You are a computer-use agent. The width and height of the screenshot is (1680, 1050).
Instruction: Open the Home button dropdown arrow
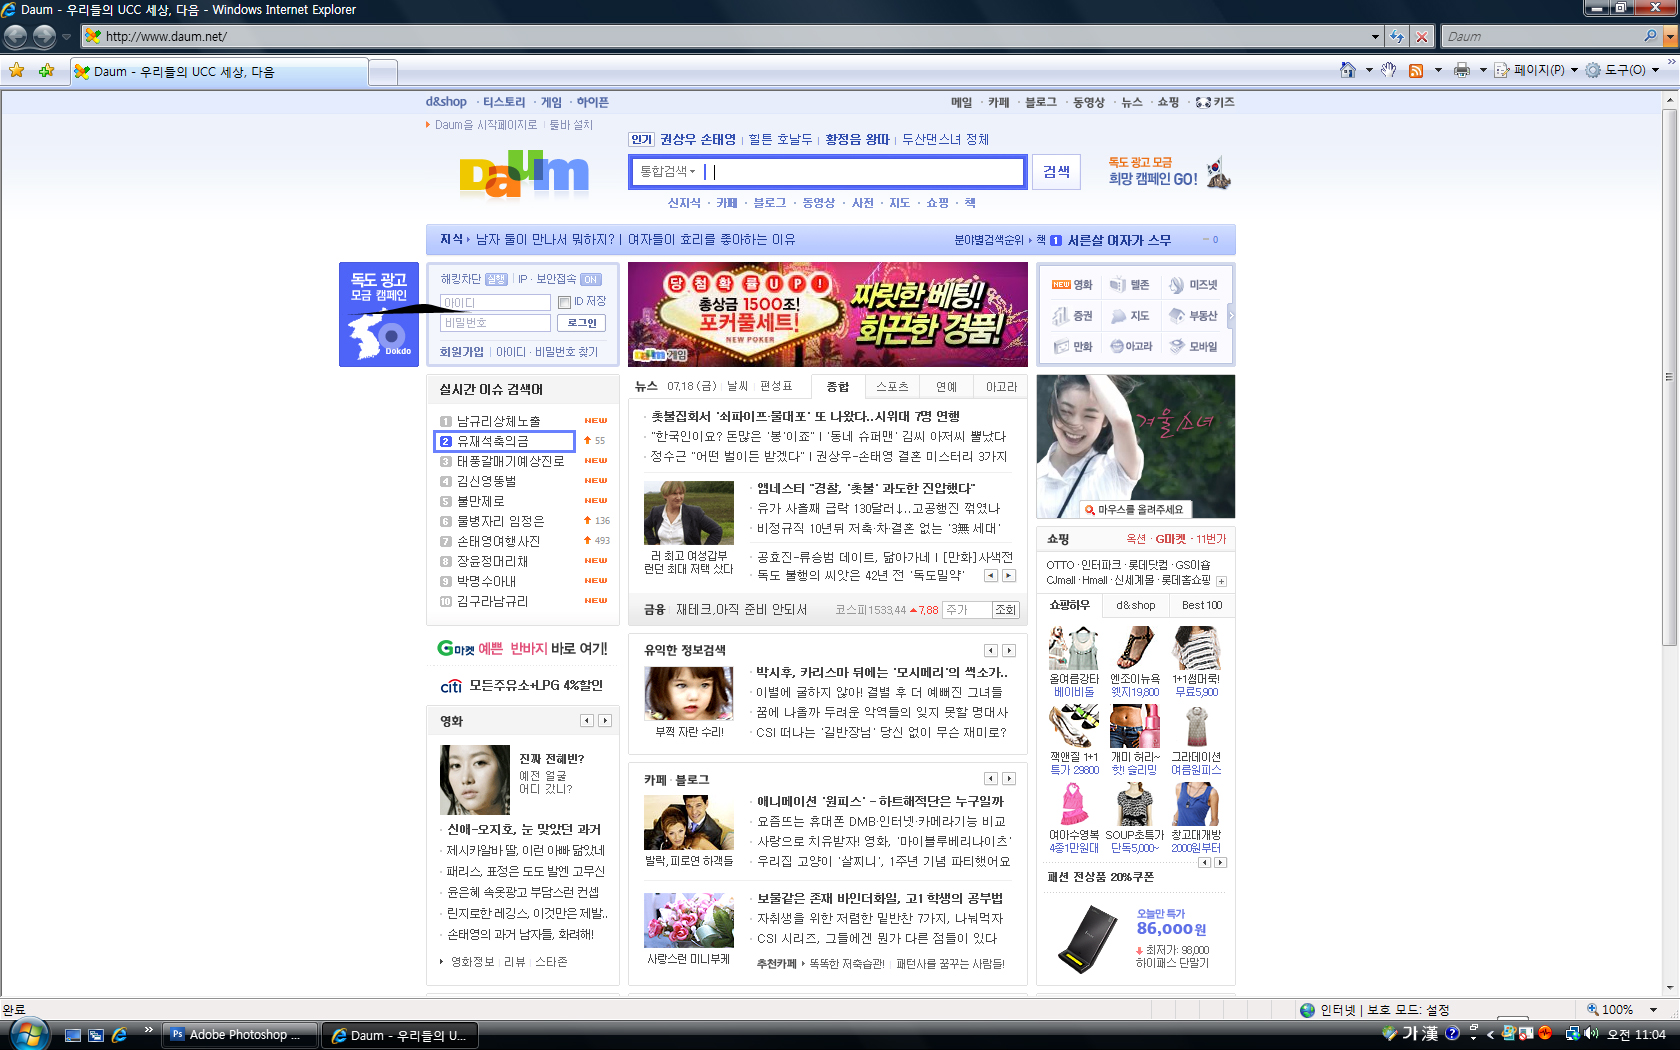point(1368,70)
